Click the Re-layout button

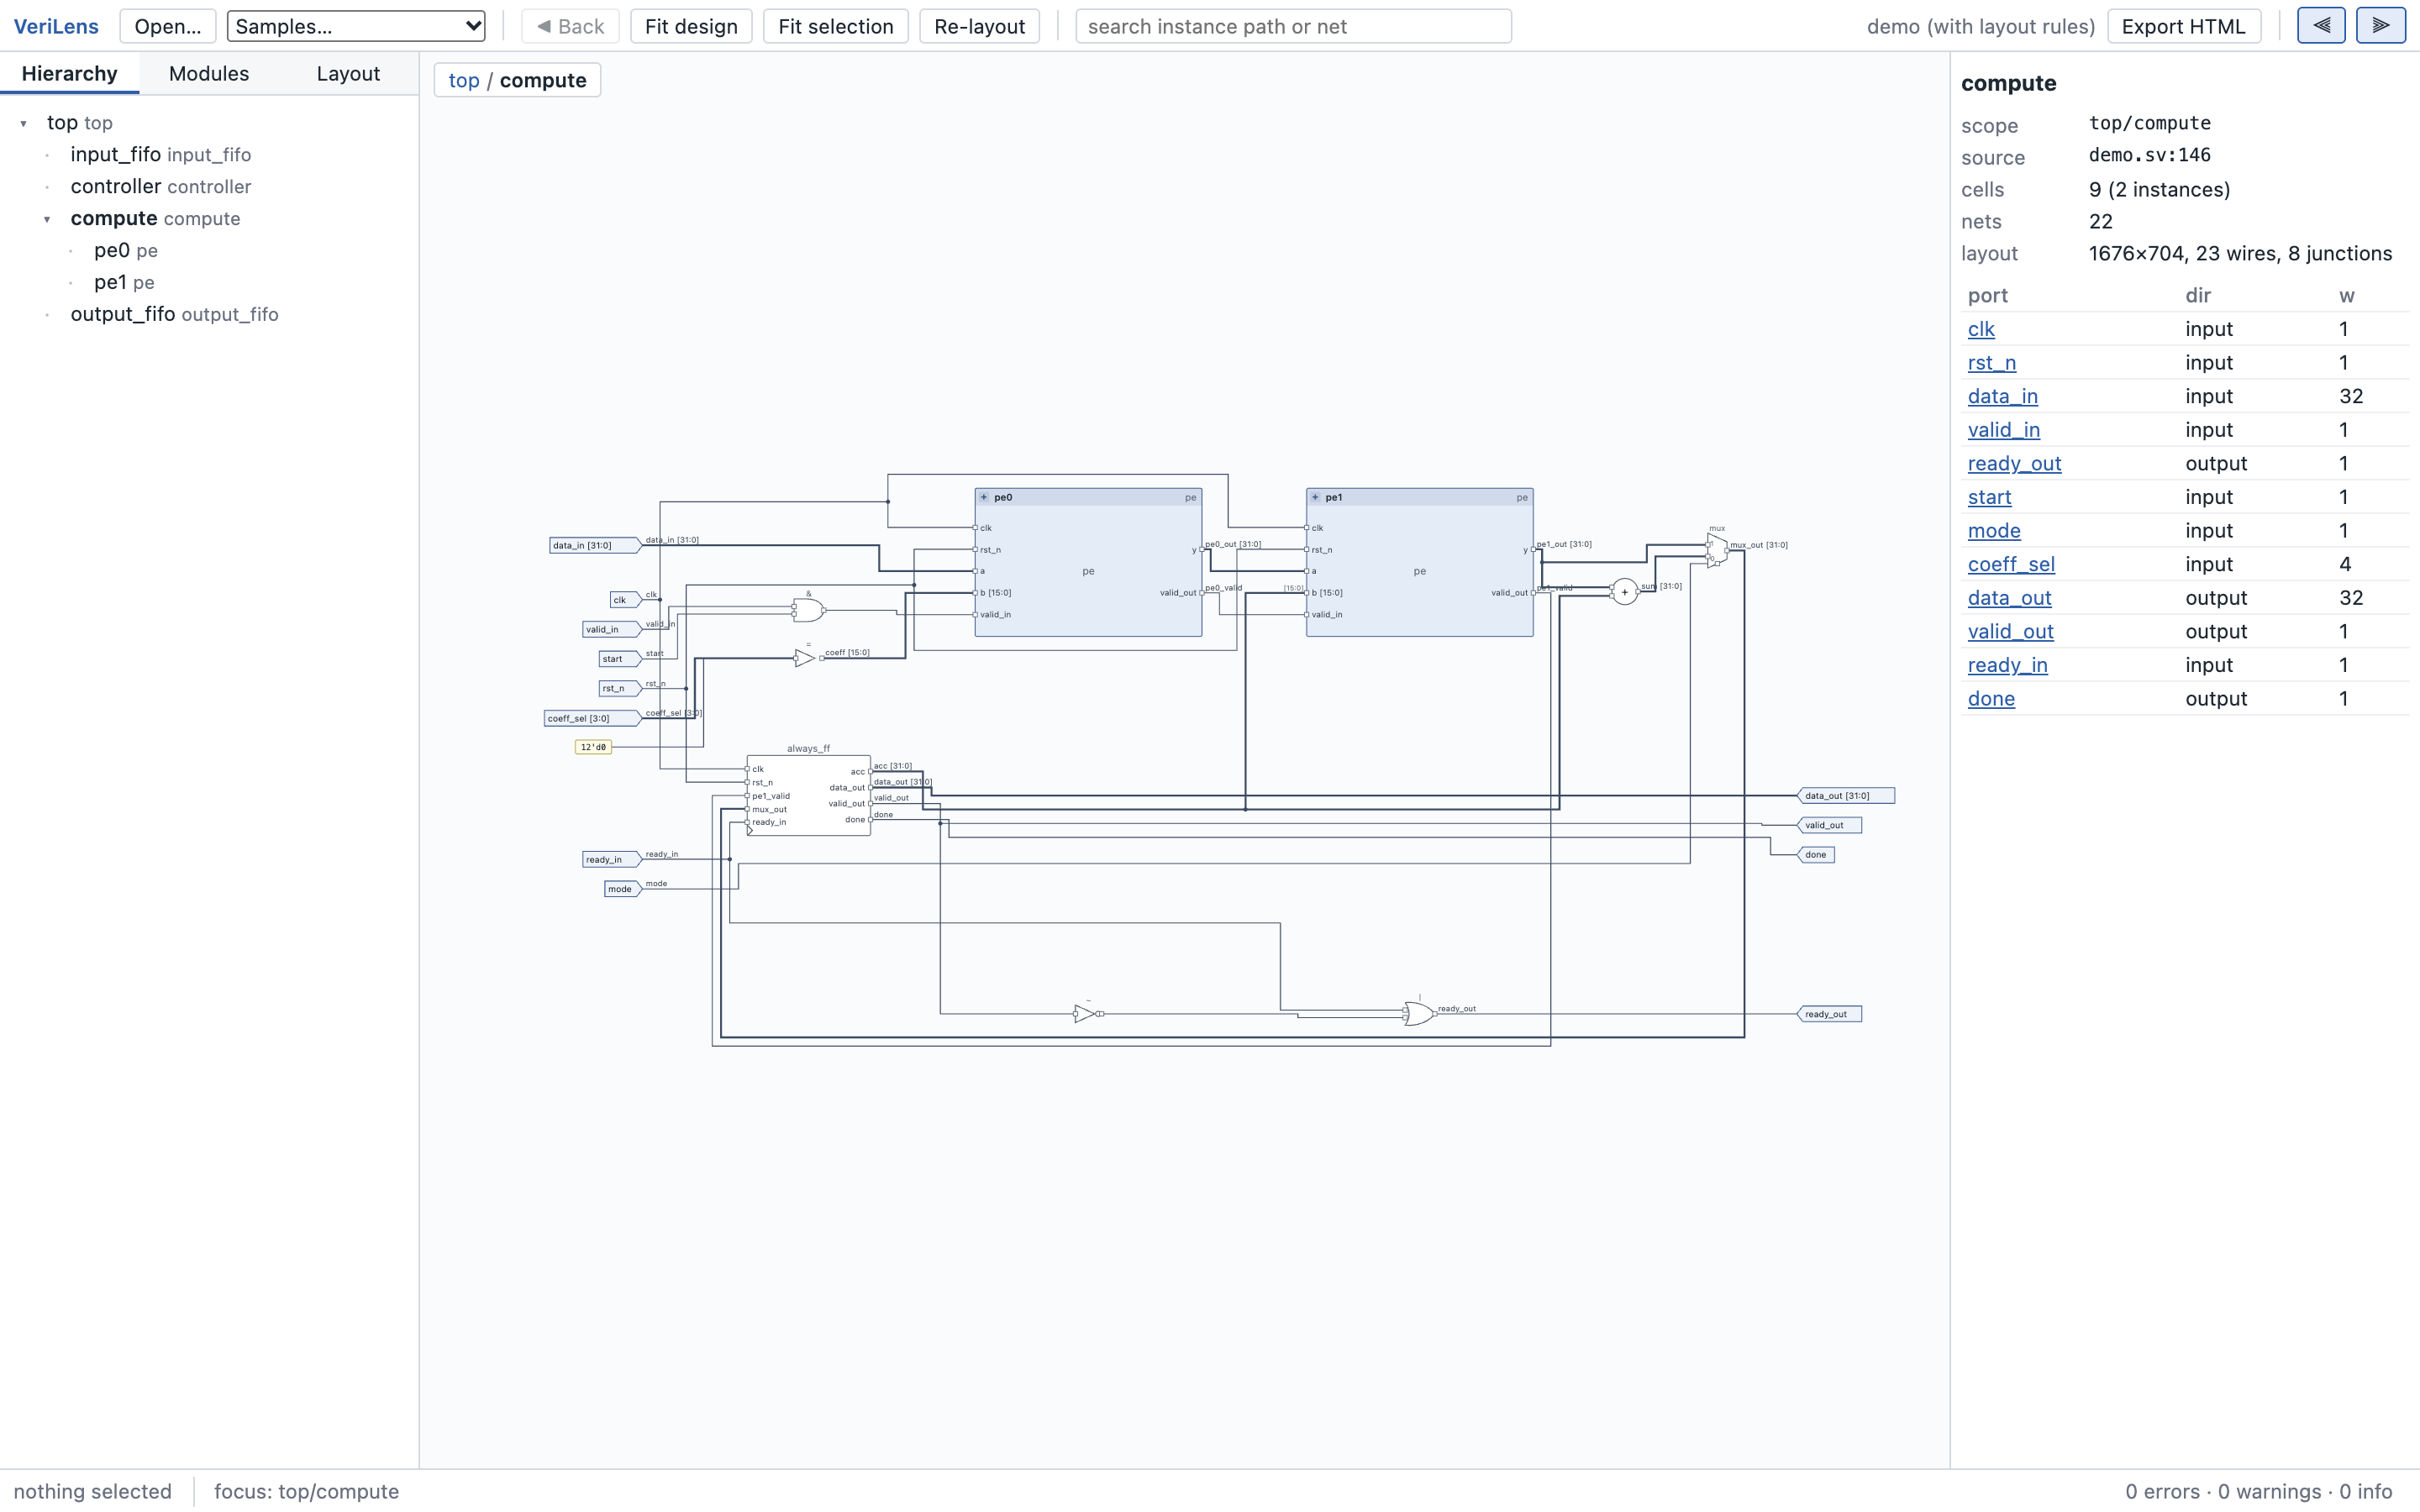point(979,26)
